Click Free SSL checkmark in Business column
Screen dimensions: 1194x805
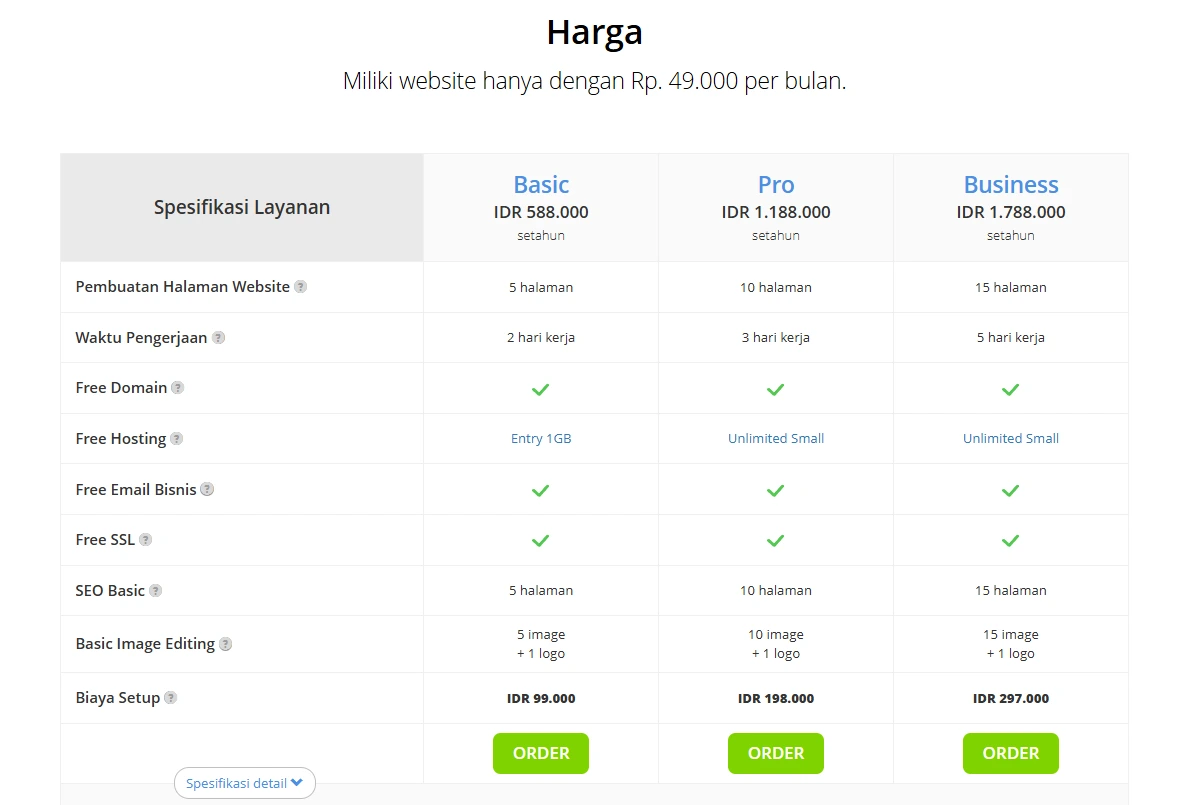point(1010,541)
